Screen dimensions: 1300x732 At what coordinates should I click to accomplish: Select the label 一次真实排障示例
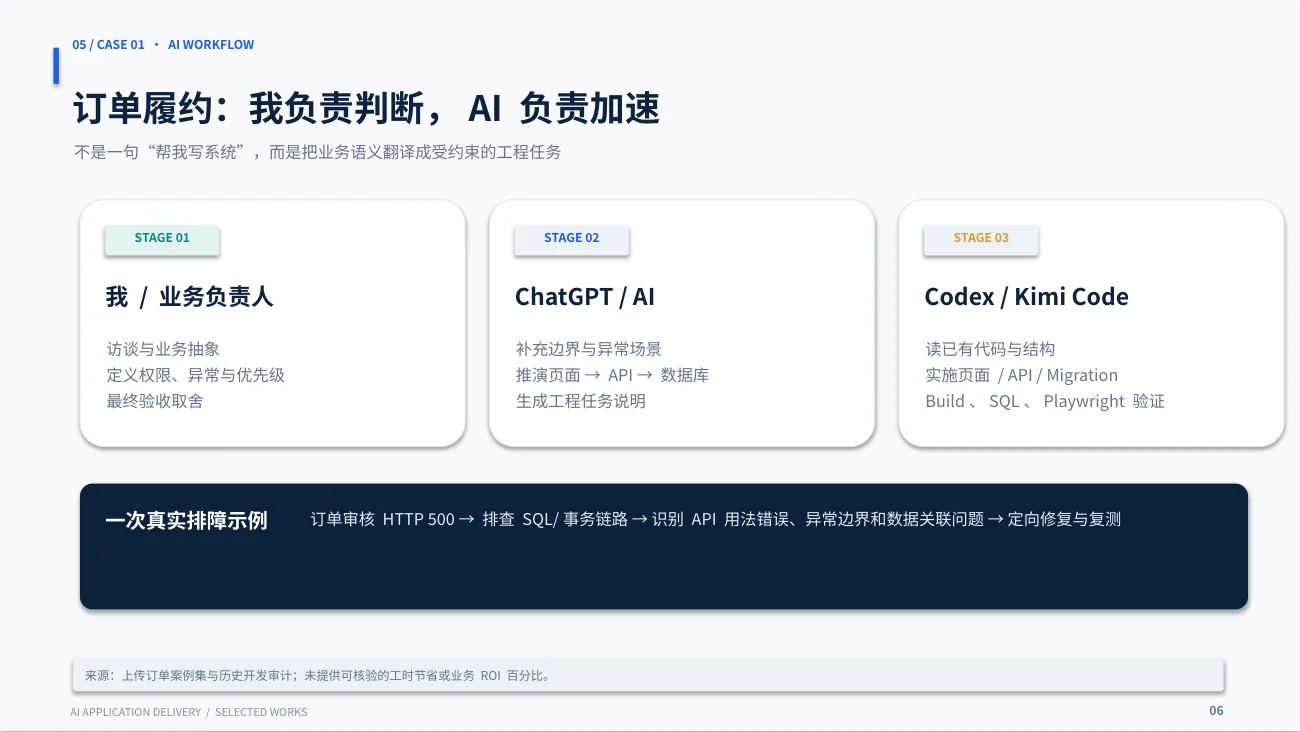pos(186,521)
